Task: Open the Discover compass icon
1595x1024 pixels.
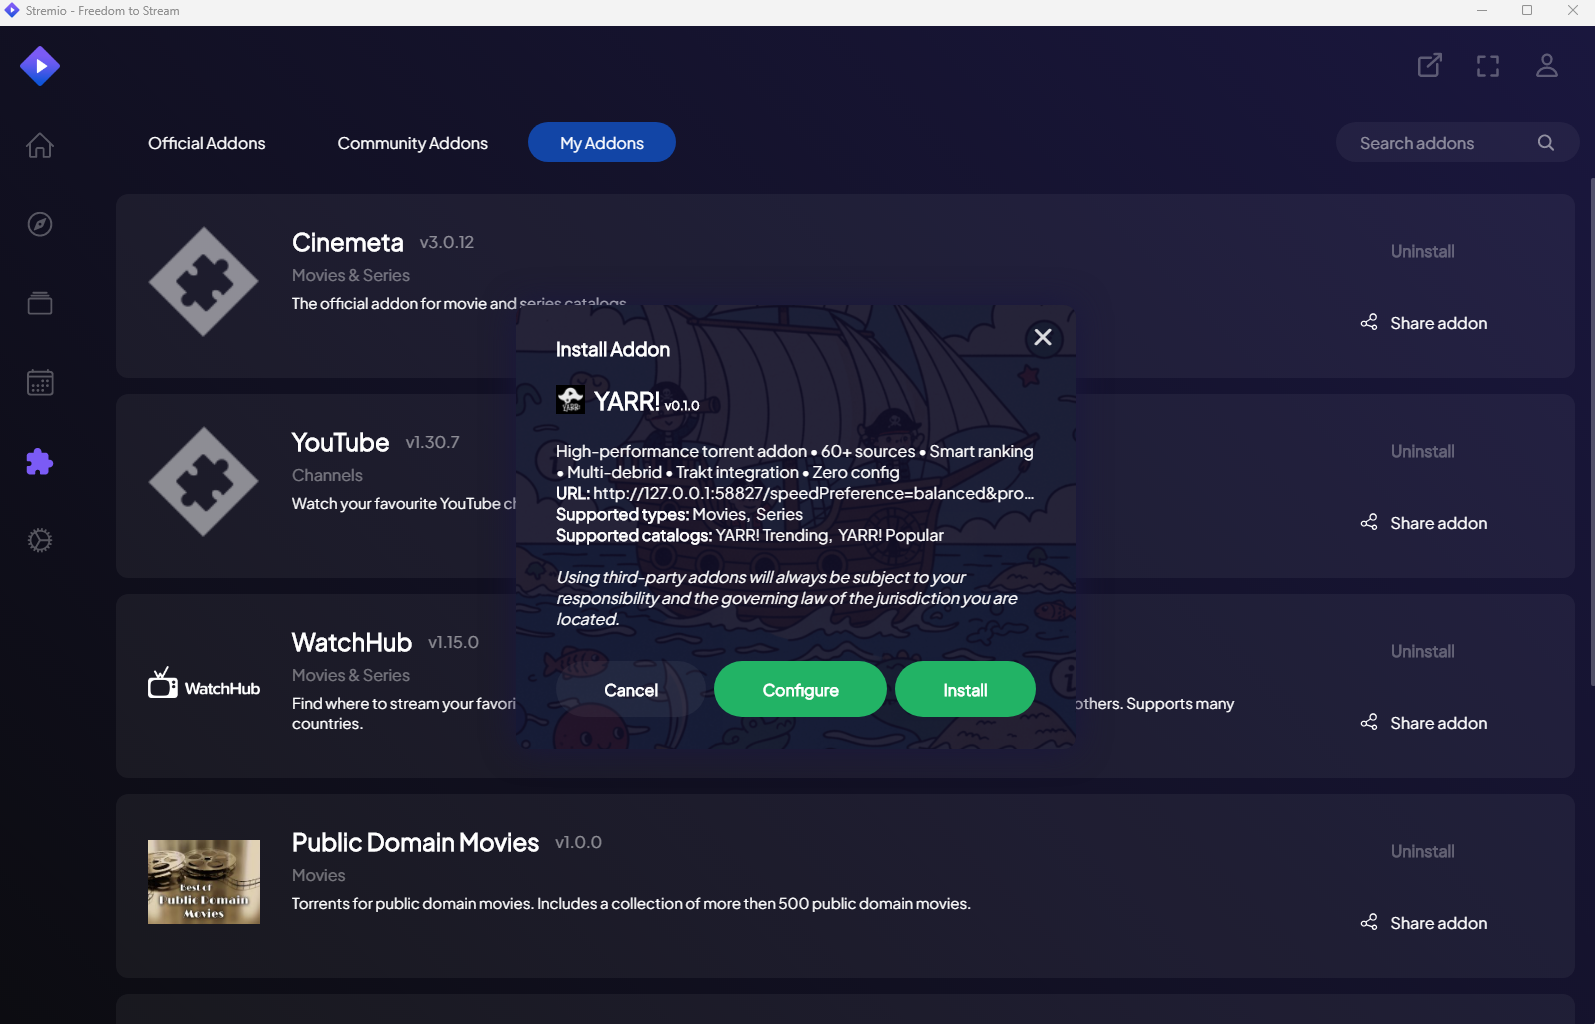Action: (x=40, y=224)
